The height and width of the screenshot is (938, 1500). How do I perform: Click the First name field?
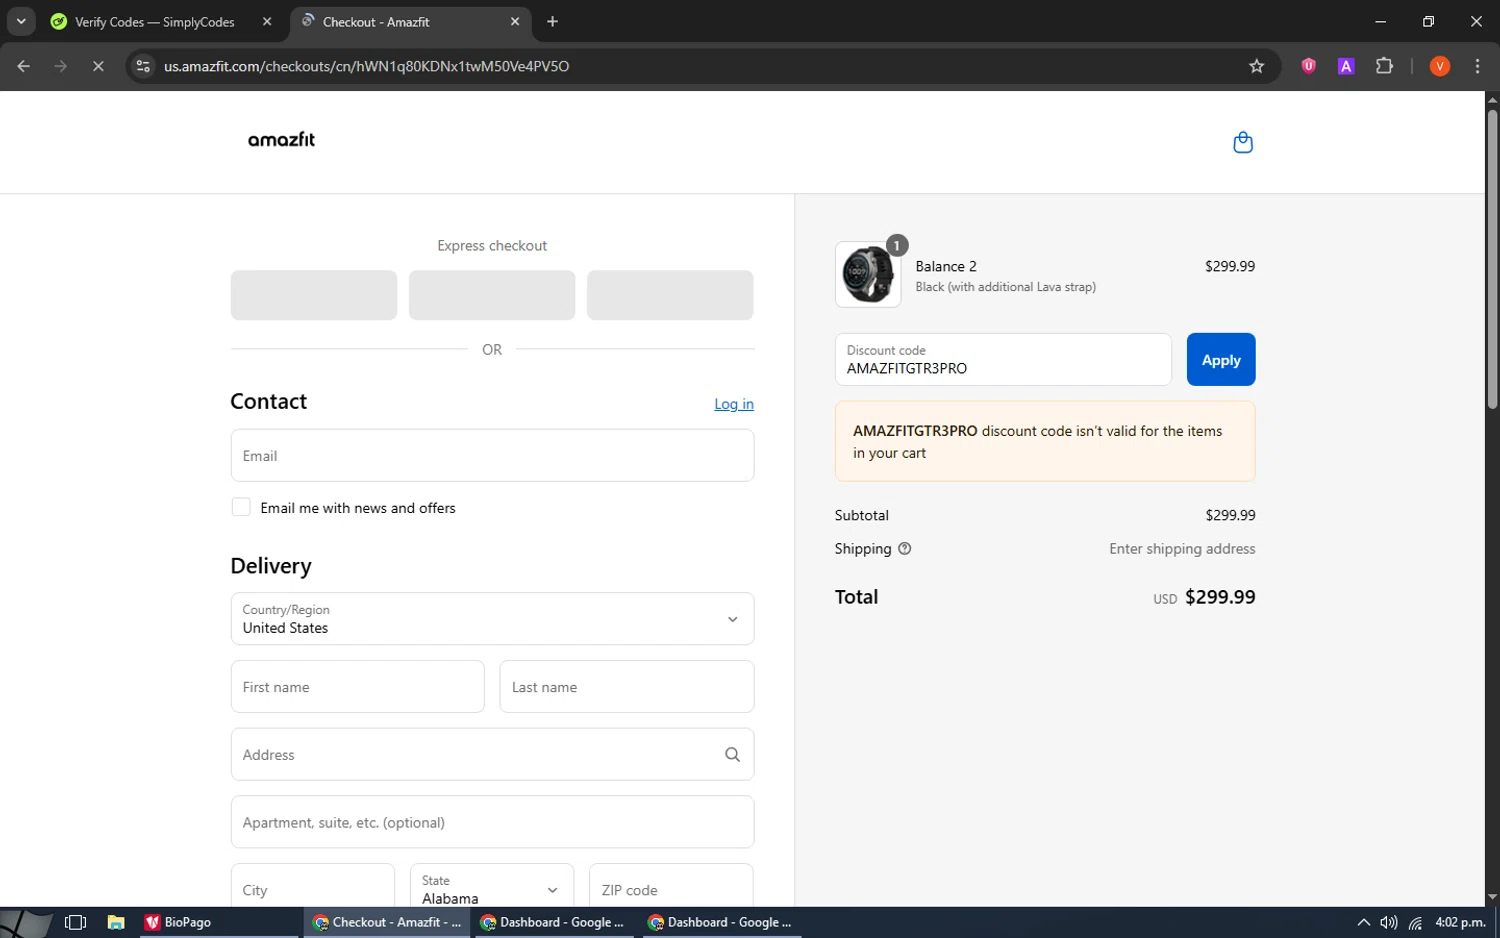(357, 687)
